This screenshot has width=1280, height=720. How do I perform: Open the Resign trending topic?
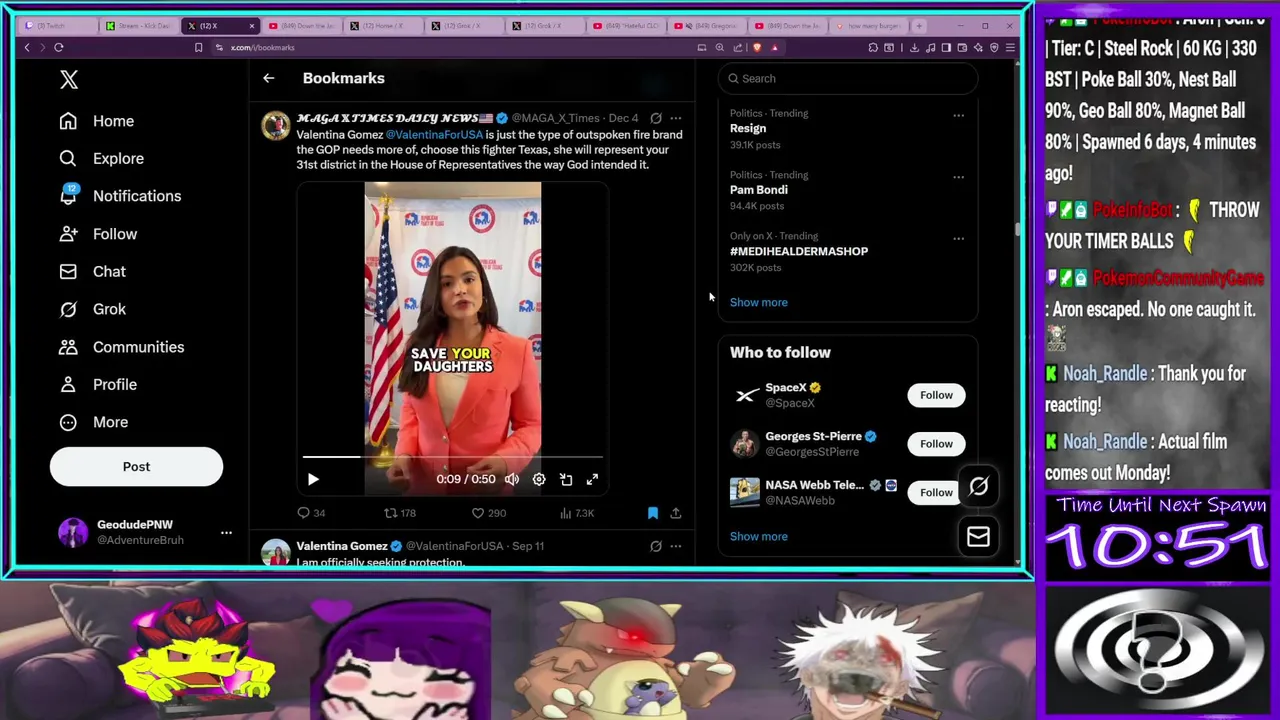(748, 128)
